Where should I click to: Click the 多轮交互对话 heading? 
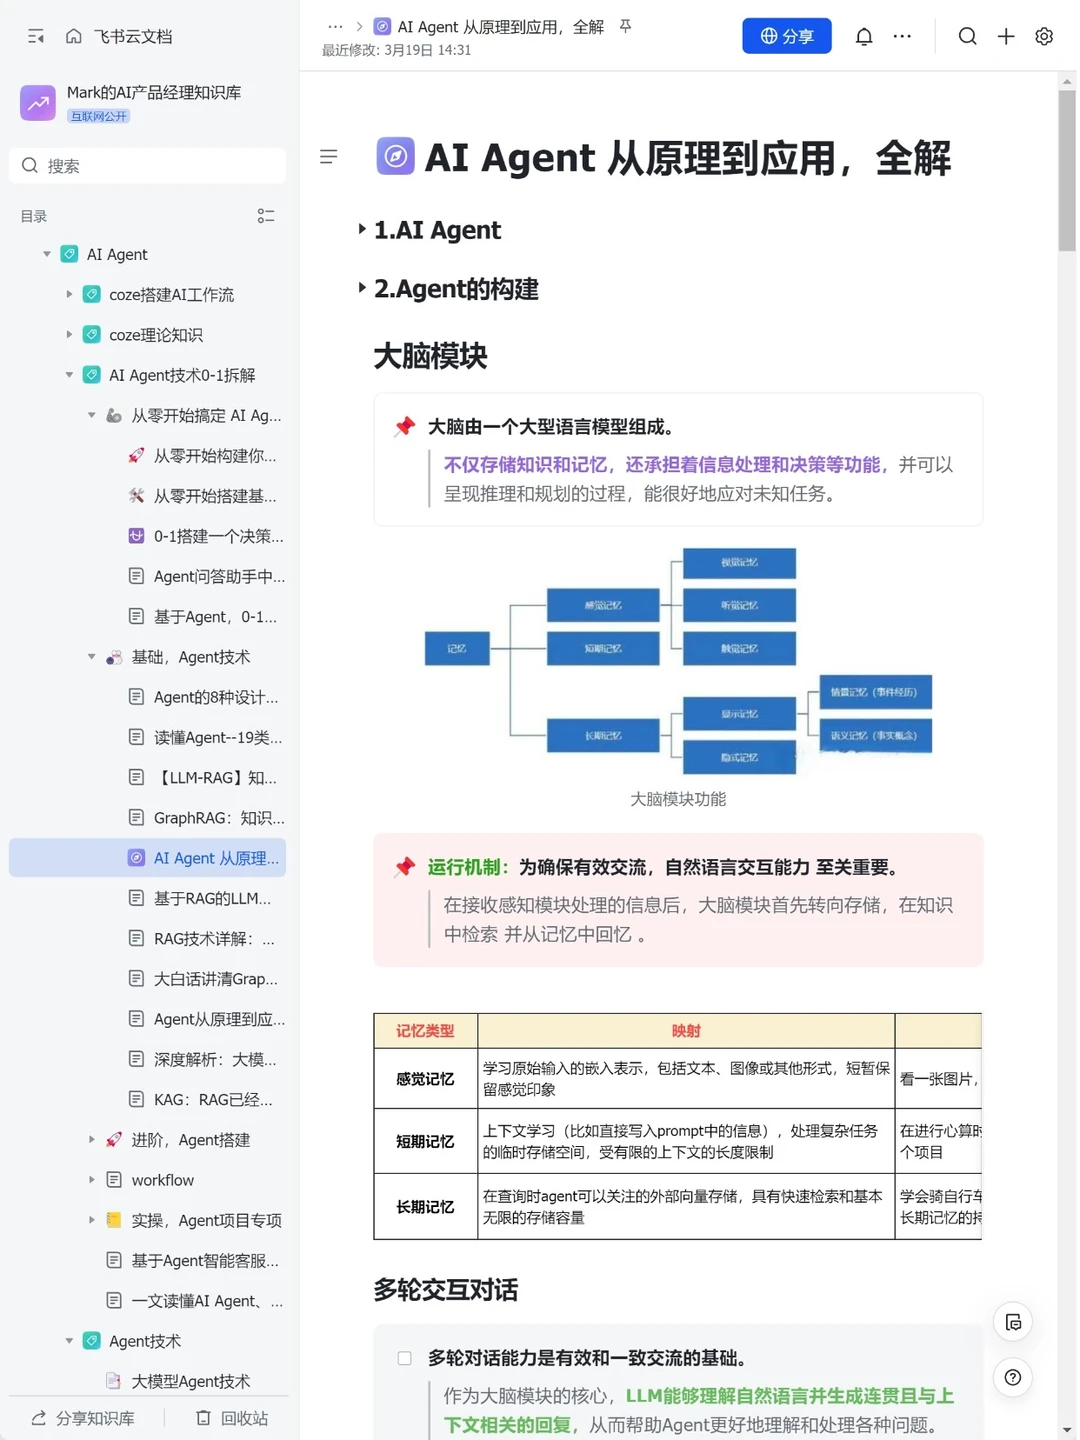446,1290
